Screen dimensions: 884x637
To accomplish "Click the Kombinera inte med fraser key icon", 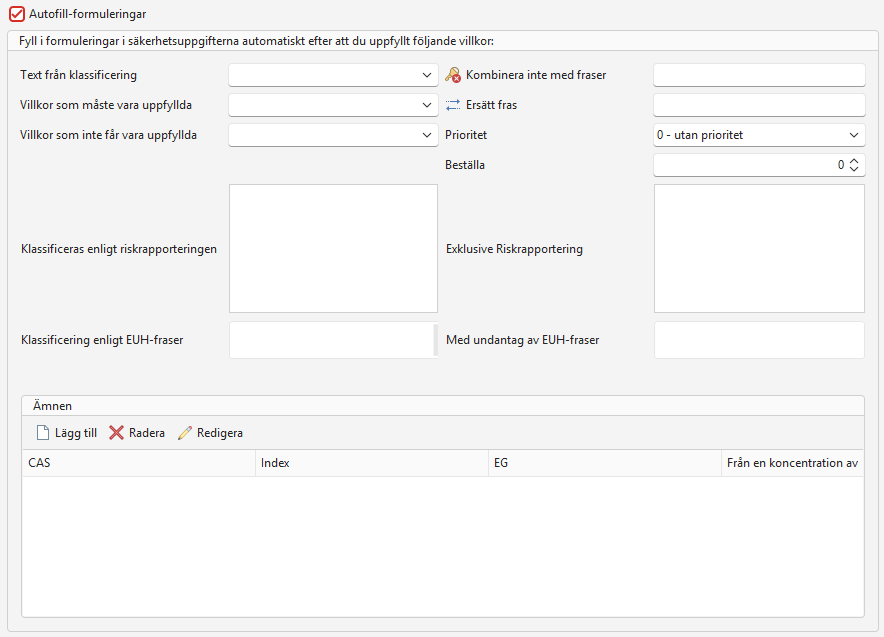I will tap(453, 75).
